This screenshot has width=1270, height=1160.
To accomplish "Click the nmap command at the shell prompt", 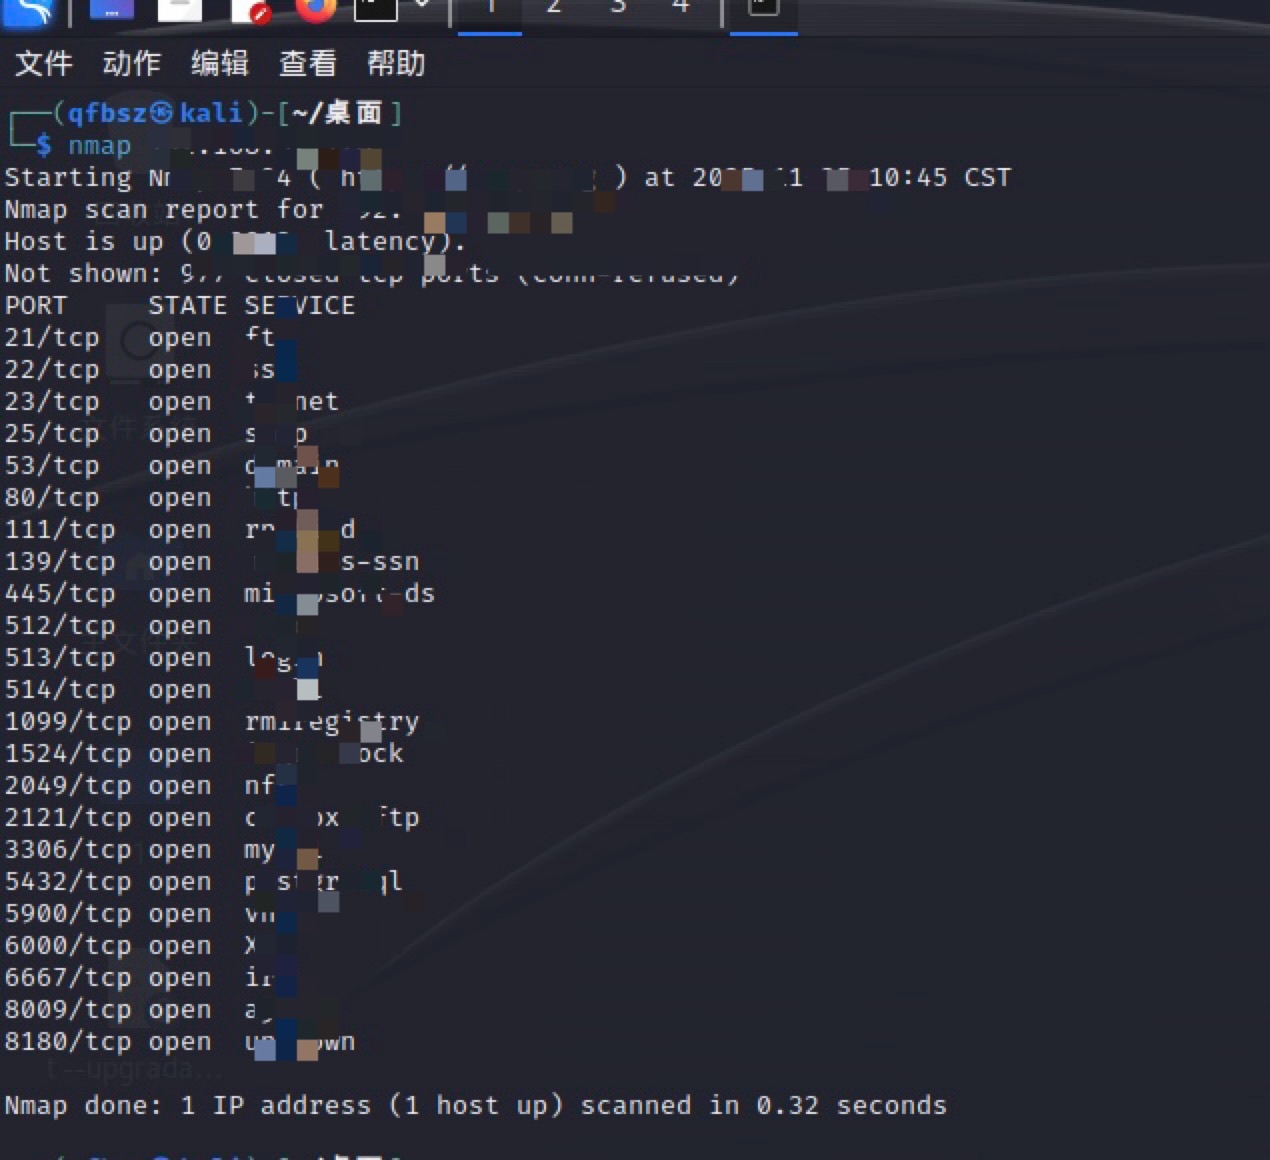I will click(99, 145).
